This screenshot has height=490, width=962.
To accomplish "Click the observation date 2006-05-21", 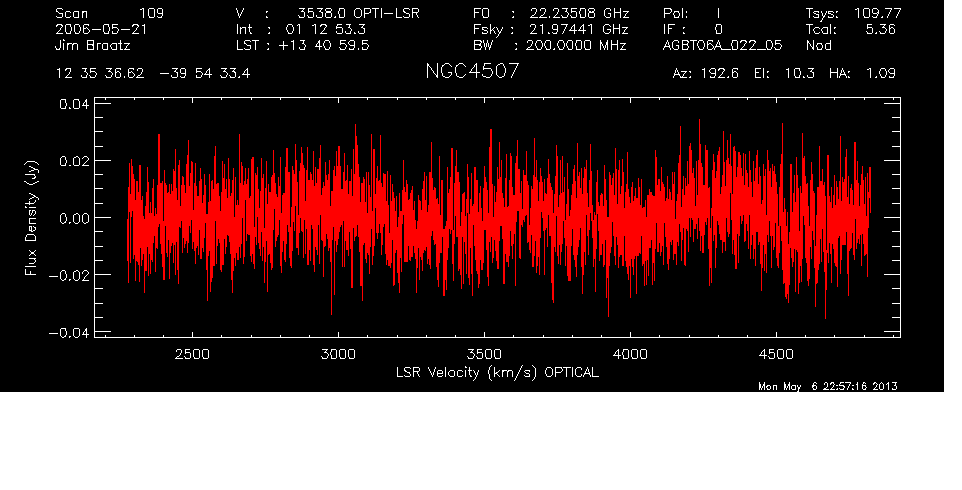I will tap(101, 29).
